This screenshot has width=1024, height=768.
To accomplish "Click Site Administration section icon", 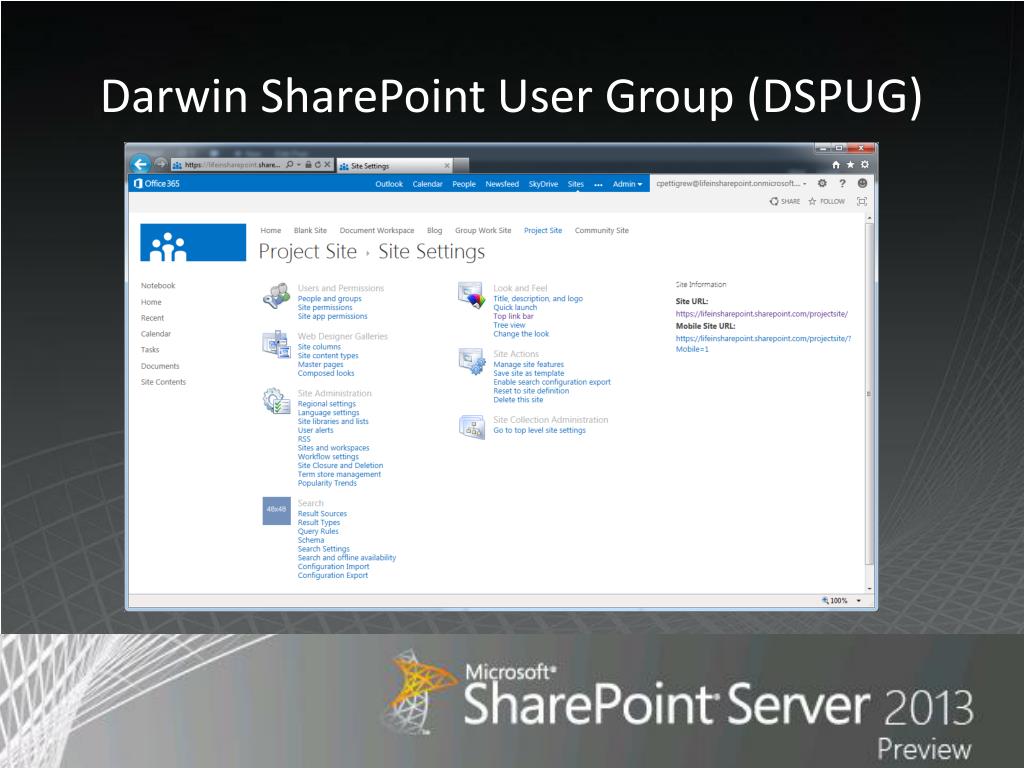I will (276, 400).
